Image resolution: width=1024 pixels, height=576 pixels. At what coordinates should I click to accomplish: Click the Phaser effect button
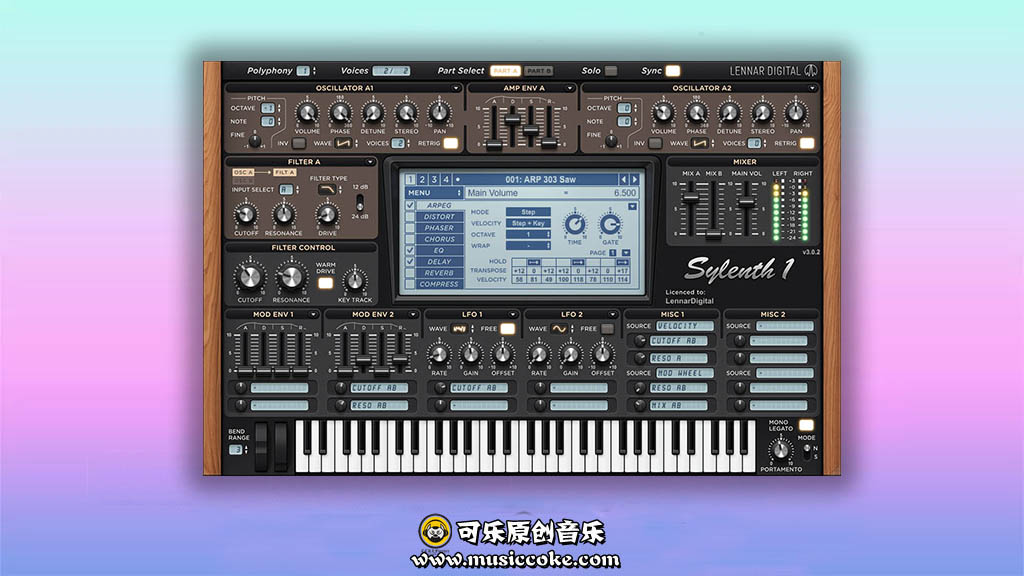coord(440,228)
